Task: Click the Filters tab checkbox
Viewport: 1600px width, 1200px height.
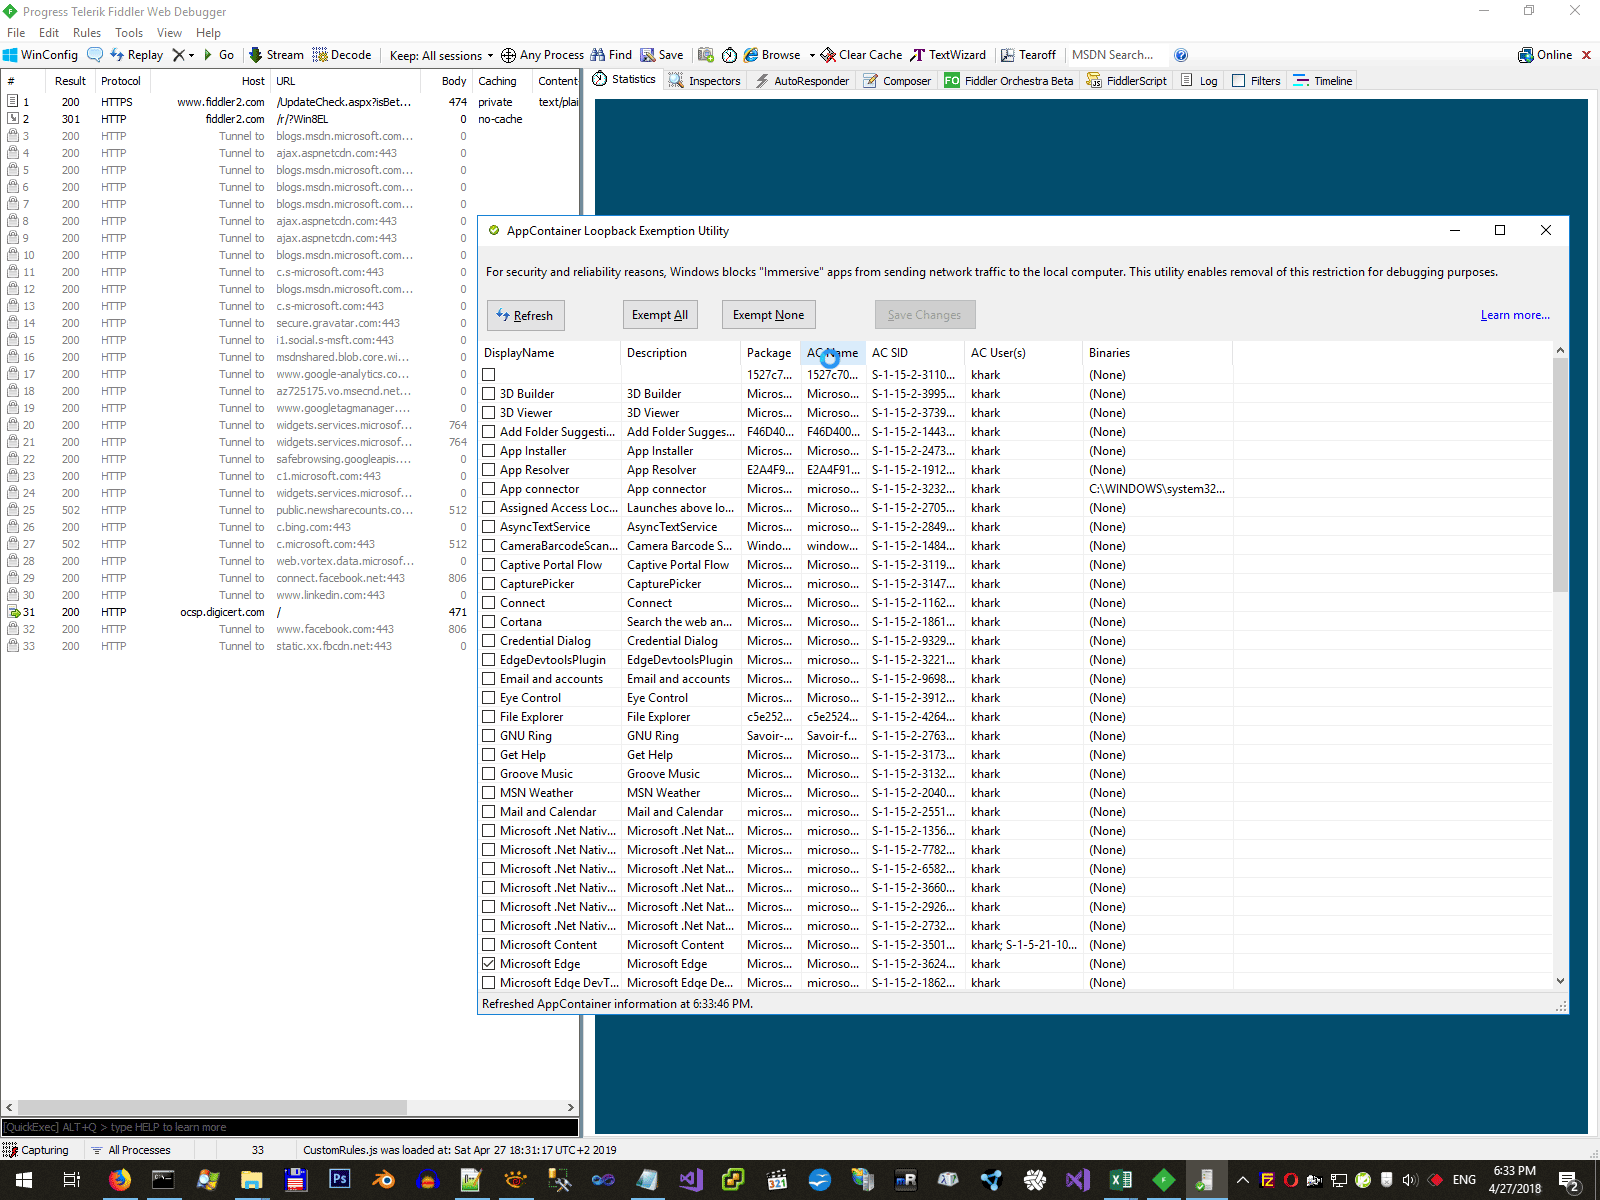Action: [x=1239, y=81]
